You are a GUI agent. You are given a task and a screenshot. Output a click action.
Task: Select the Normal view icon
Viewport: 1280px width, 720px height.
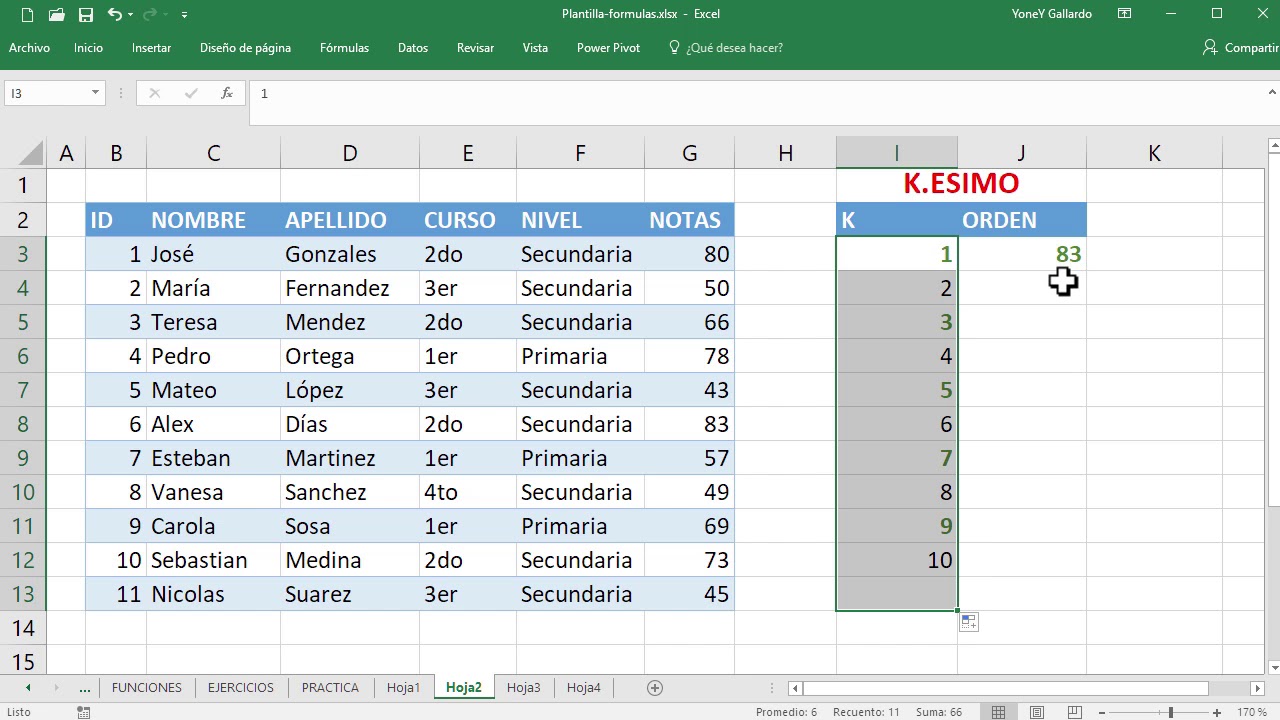click(997, 711)
